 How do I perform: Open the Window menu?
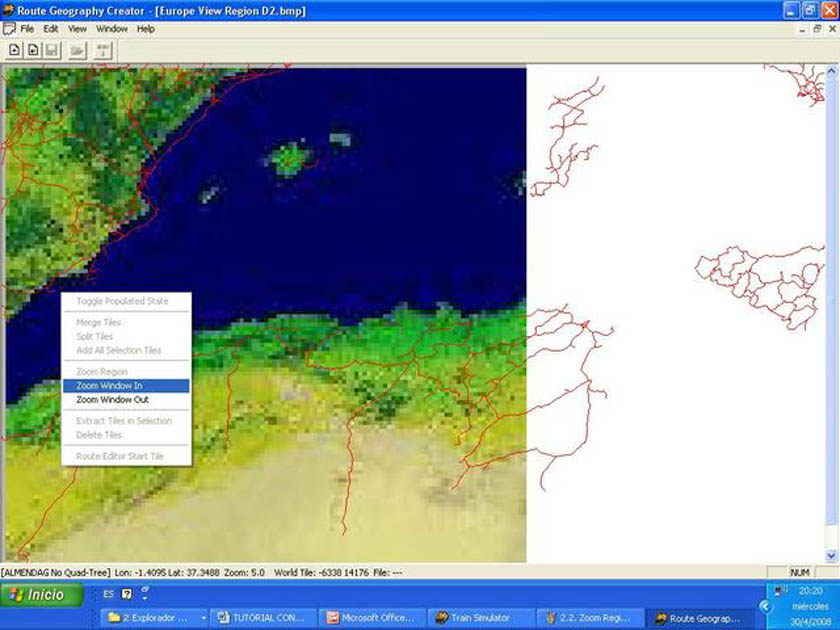tap(111, 29)
